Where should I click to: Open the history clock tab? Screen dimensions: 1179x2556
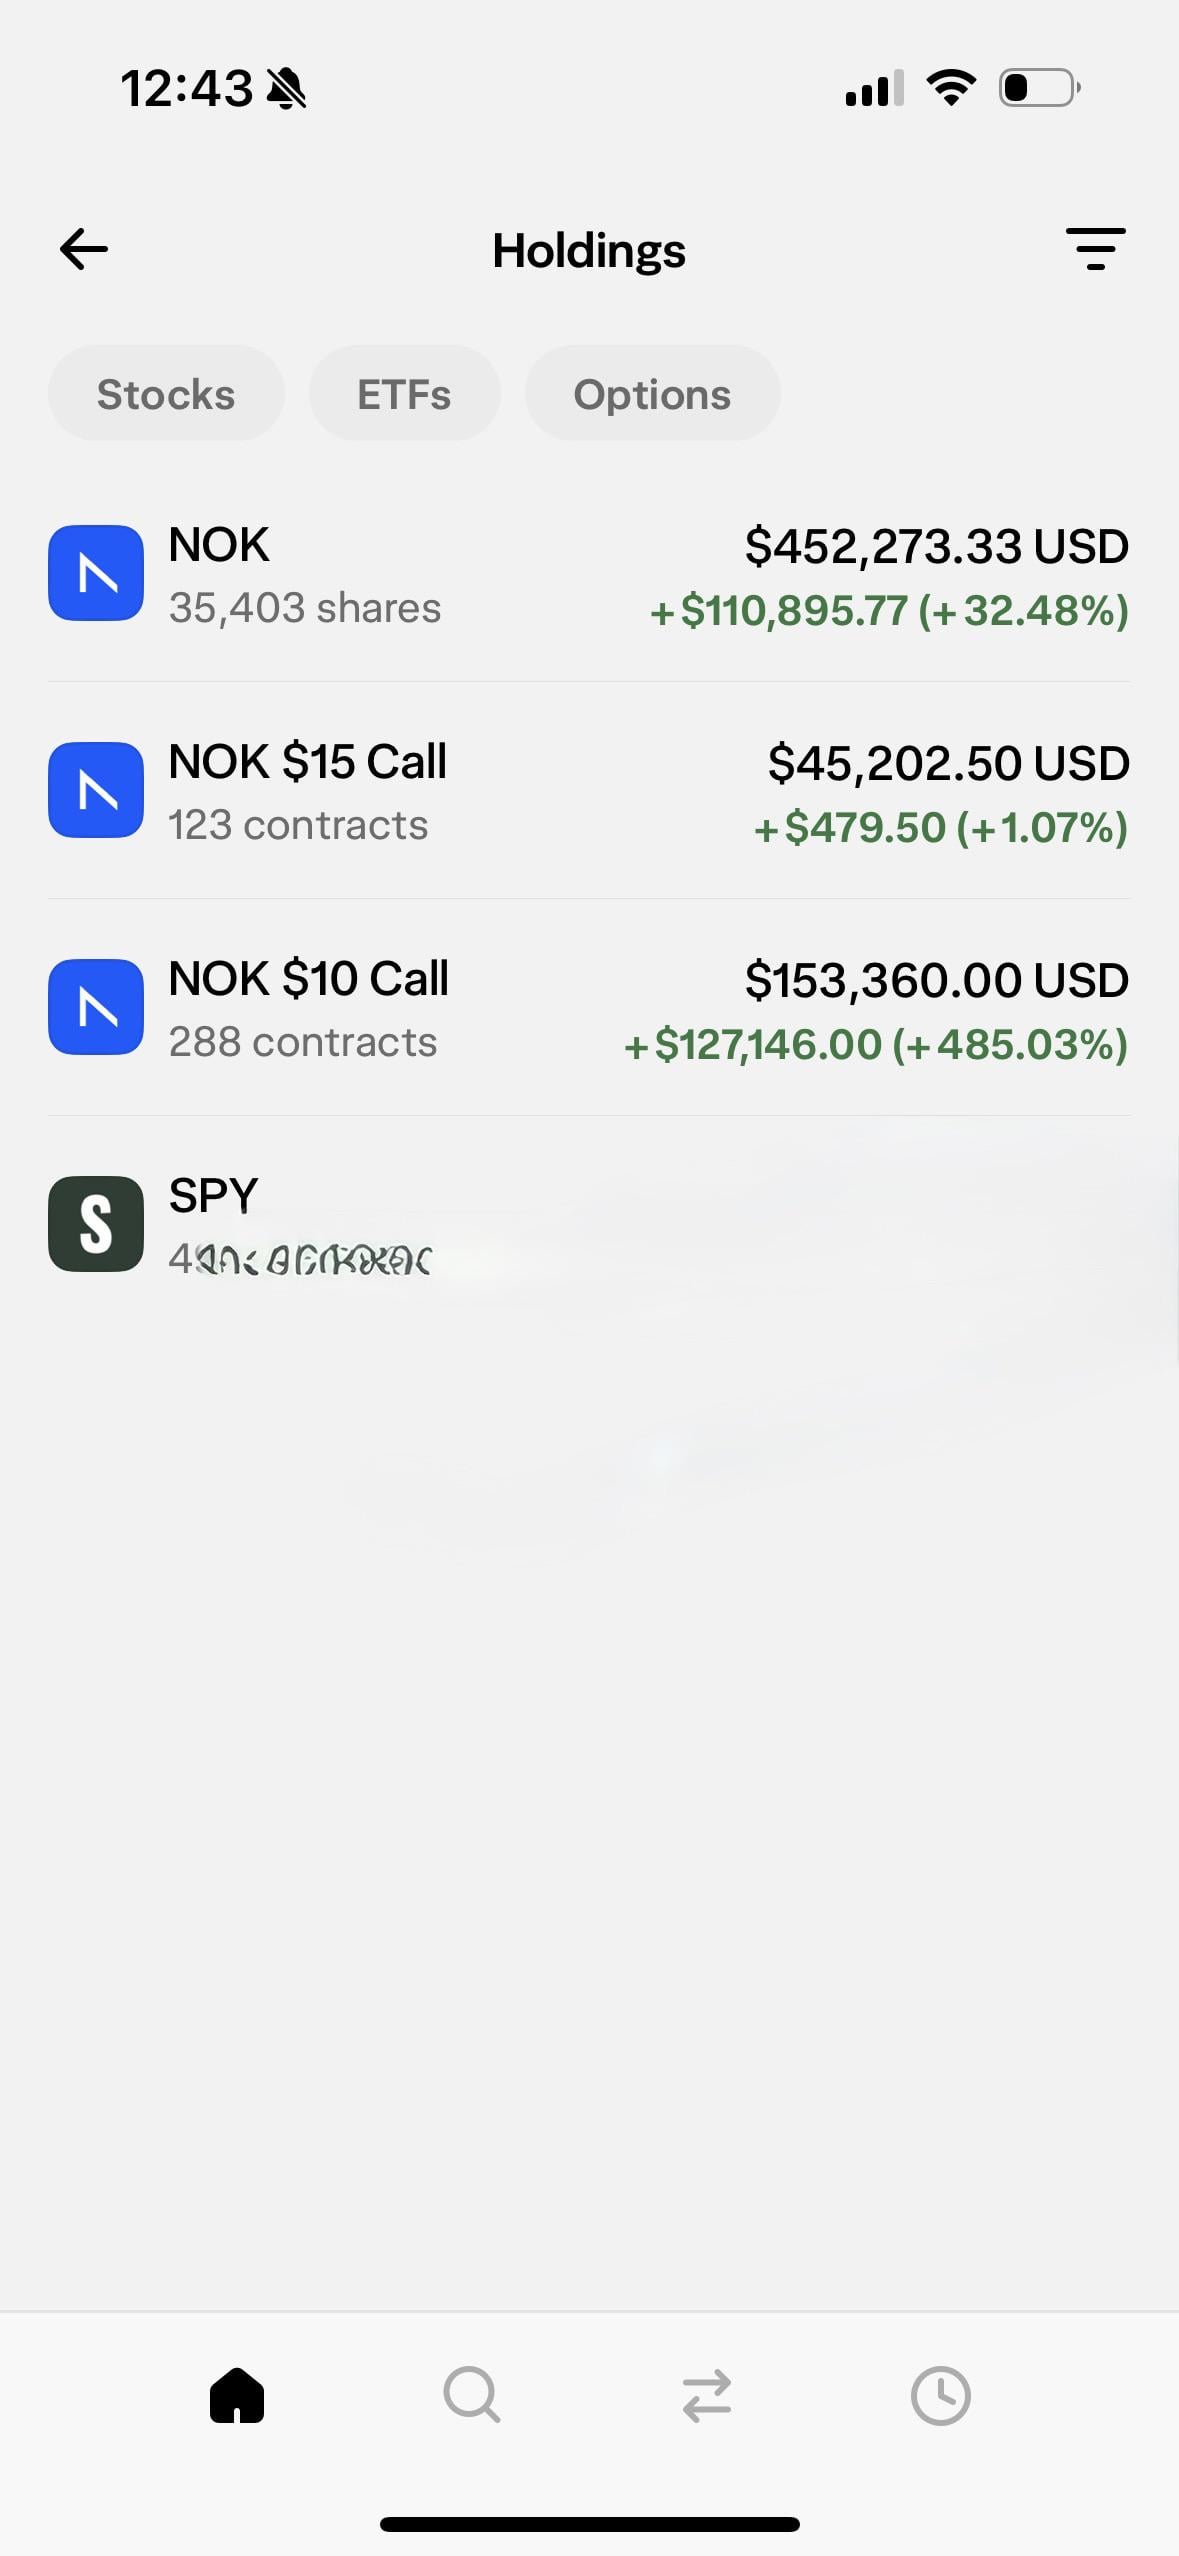coord(940,2395)
